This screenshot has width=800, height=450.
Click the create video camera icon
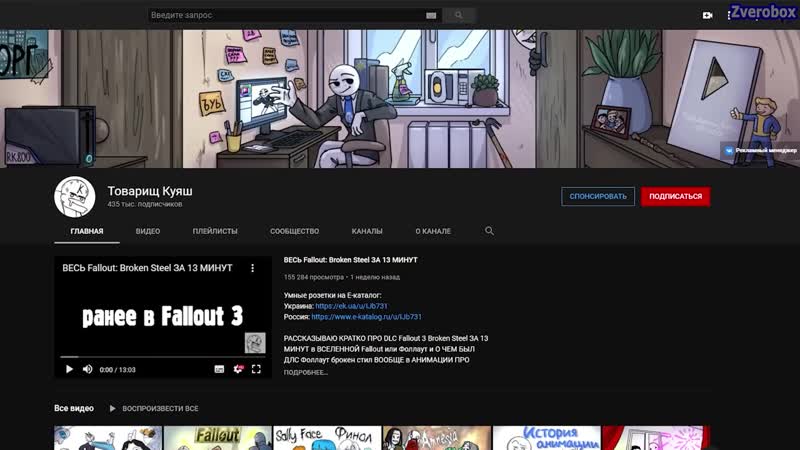707,15
